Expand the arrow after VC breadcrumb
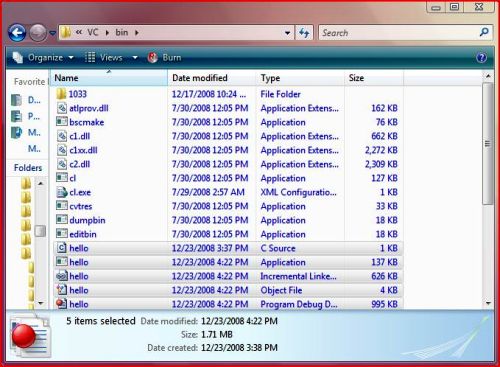500x367 pixels. coord(107,33)
